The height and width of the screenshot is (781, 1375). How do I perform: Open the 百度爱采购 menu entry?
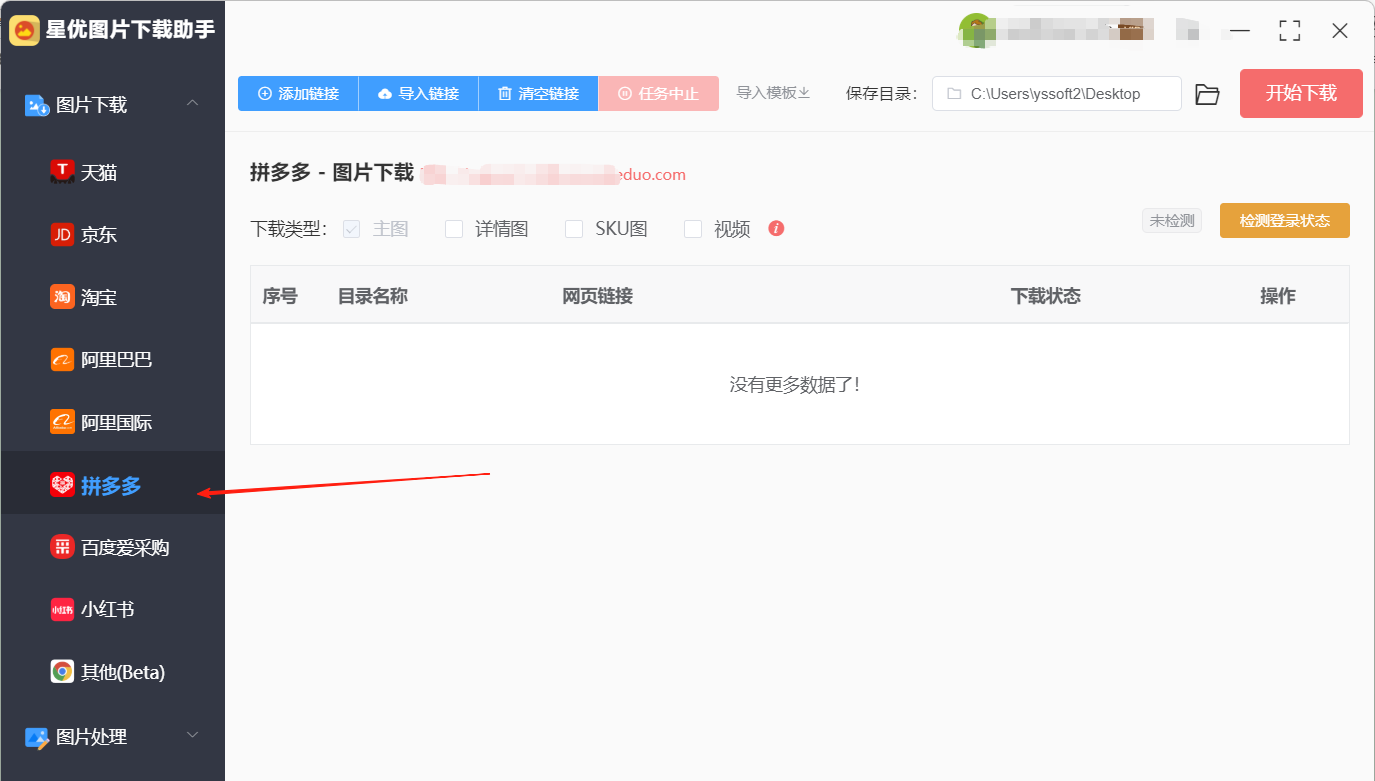tap(113, 547)
